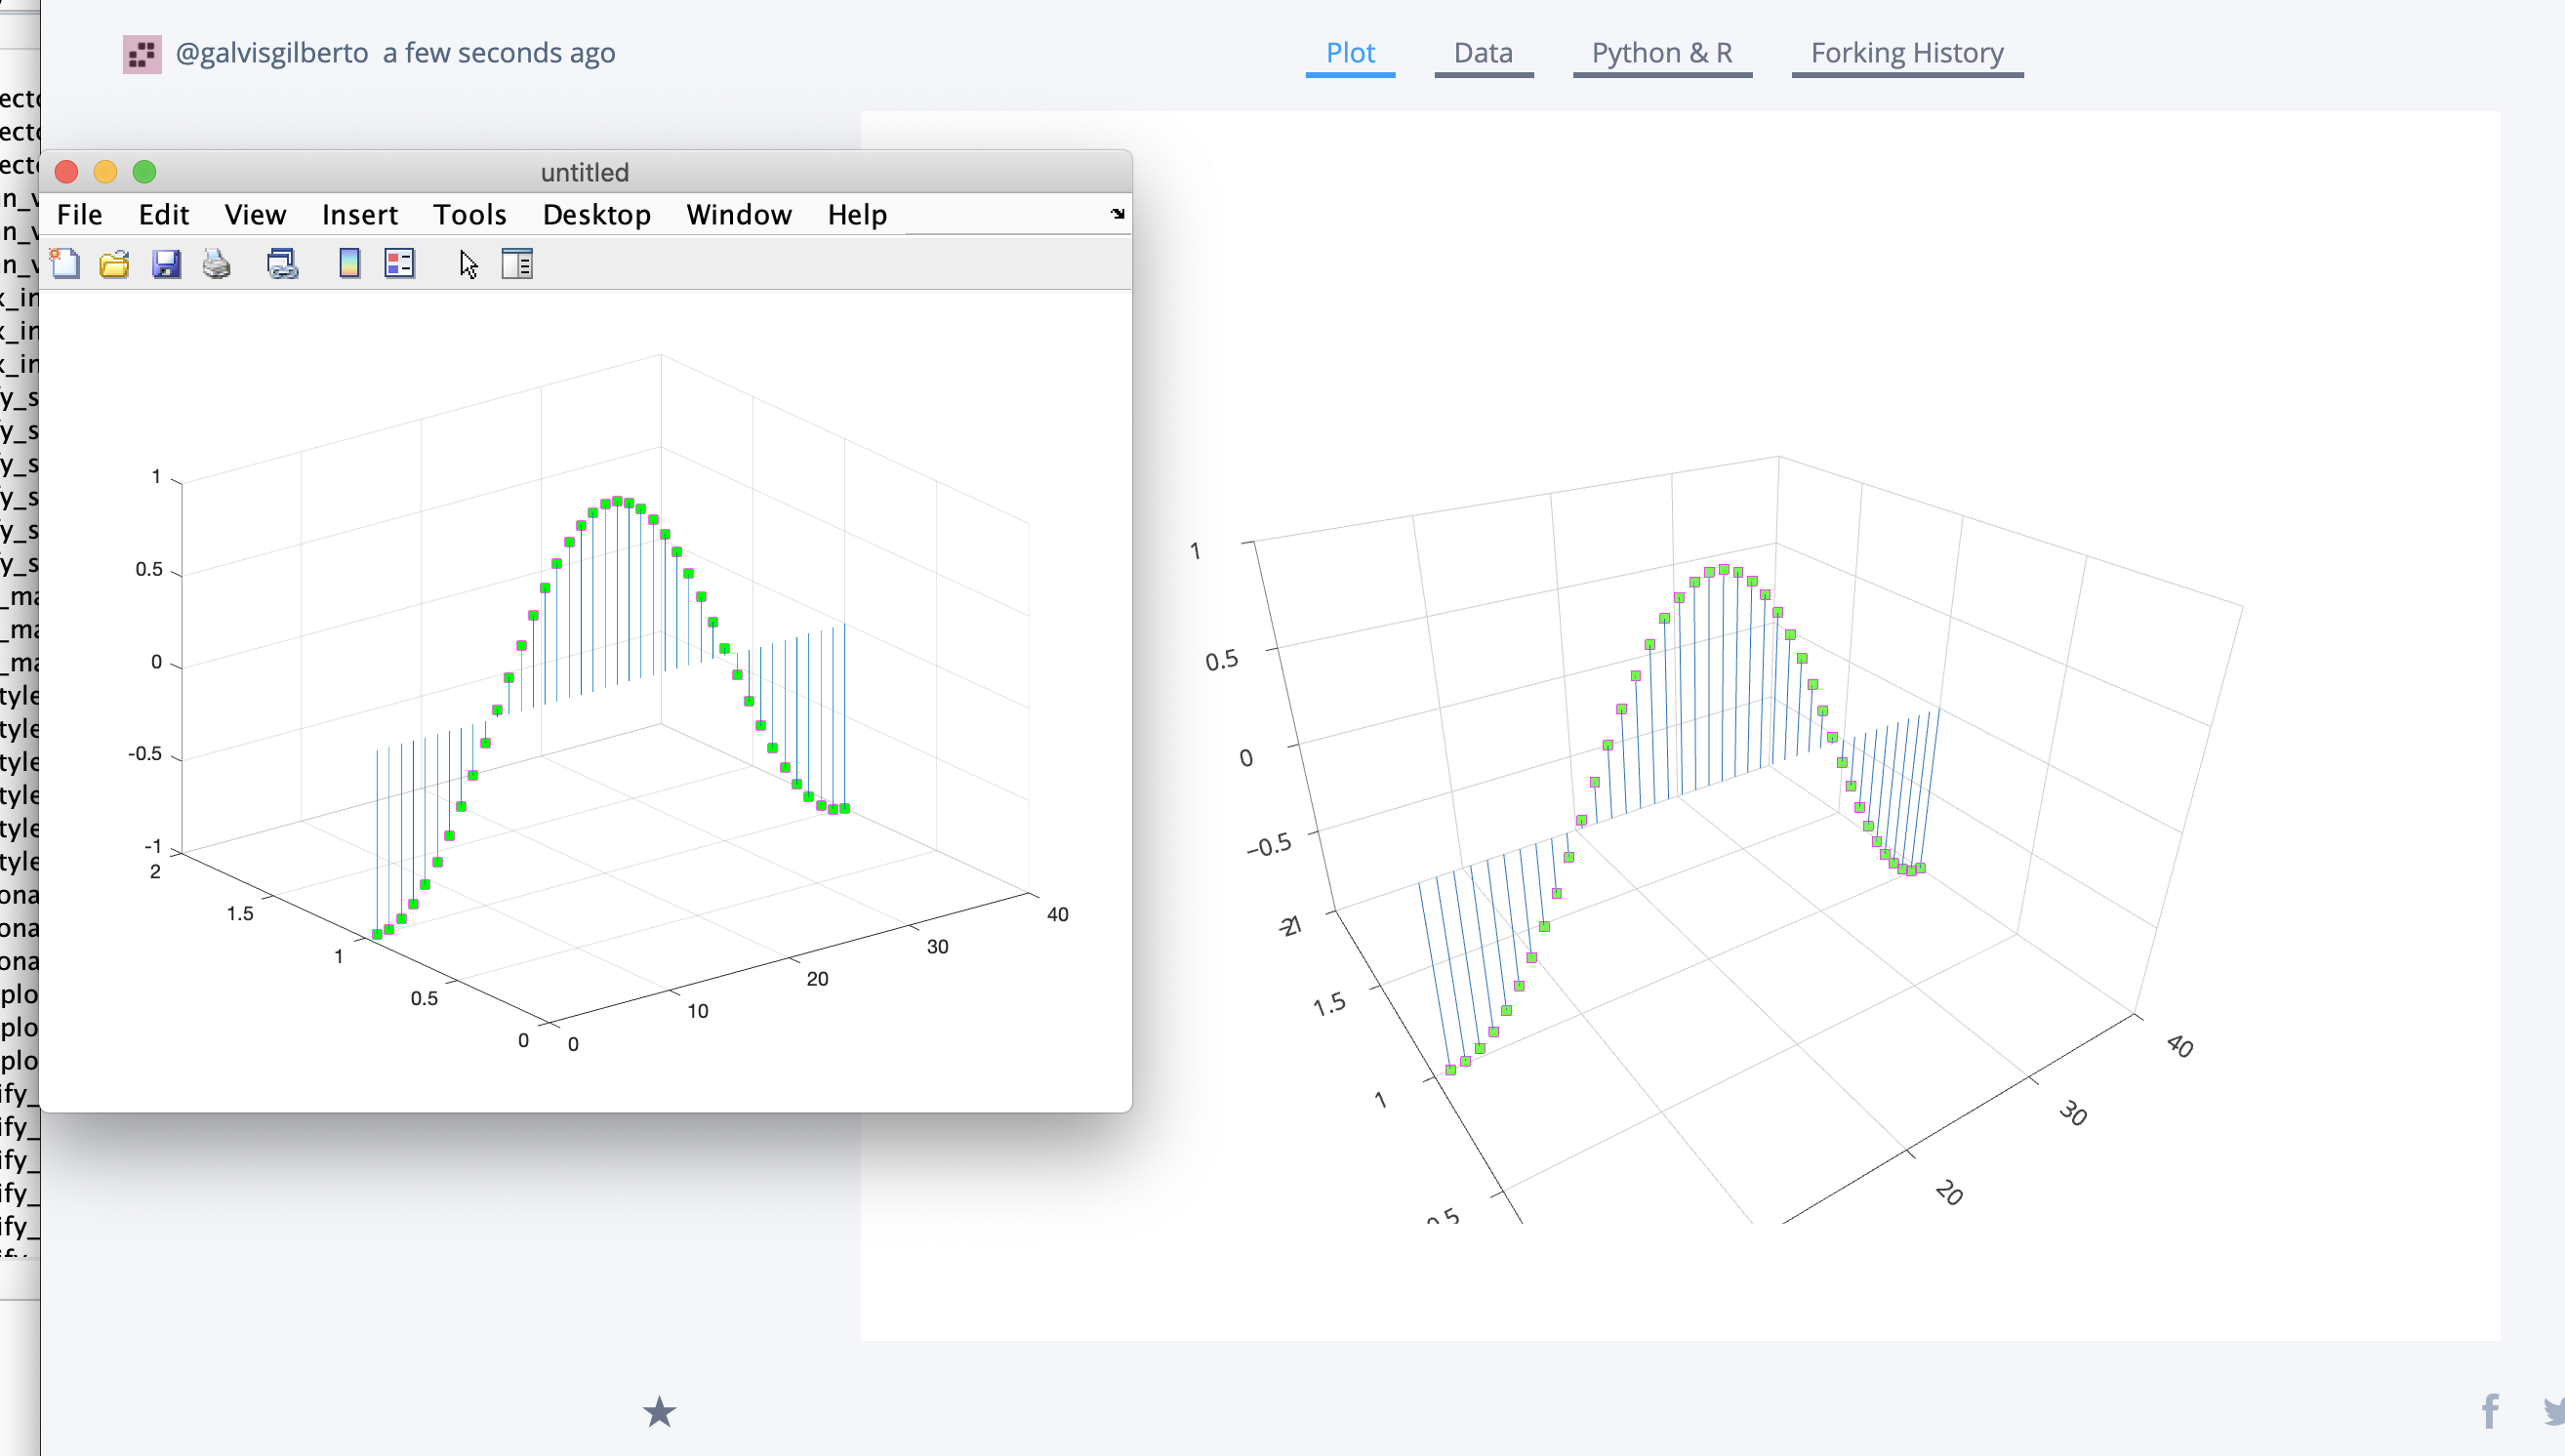
Task: Click the 'a few seconds ago' timestamp
Action: [x=499, y=53]
